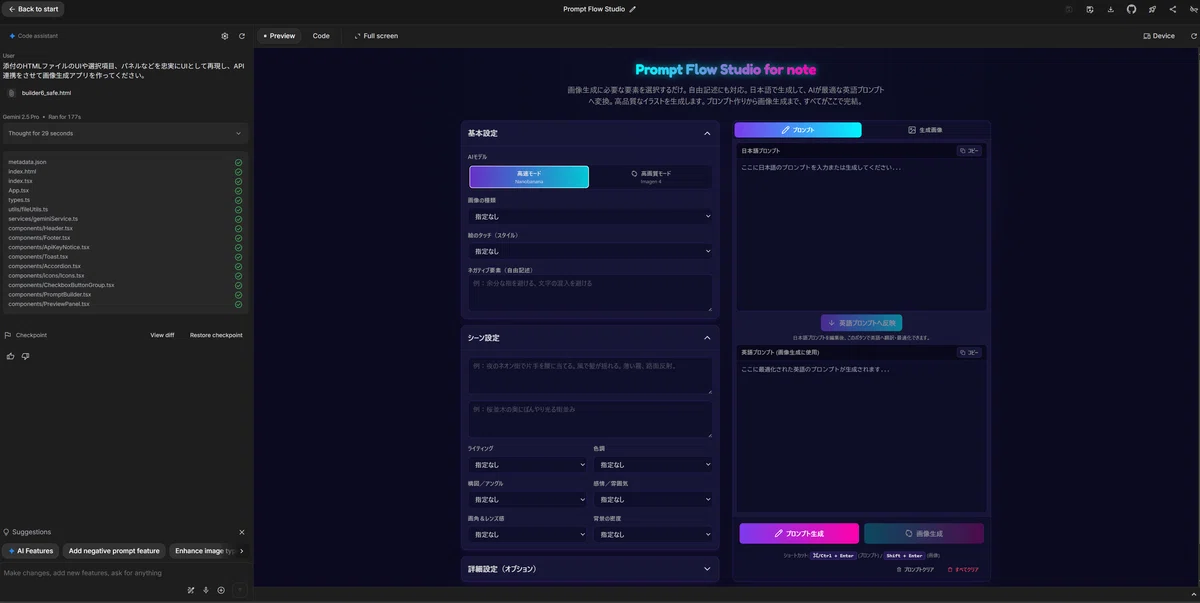Click the red すべてクリア button
The height and width of the screenshot is (603, 1200).
point(961,569)
